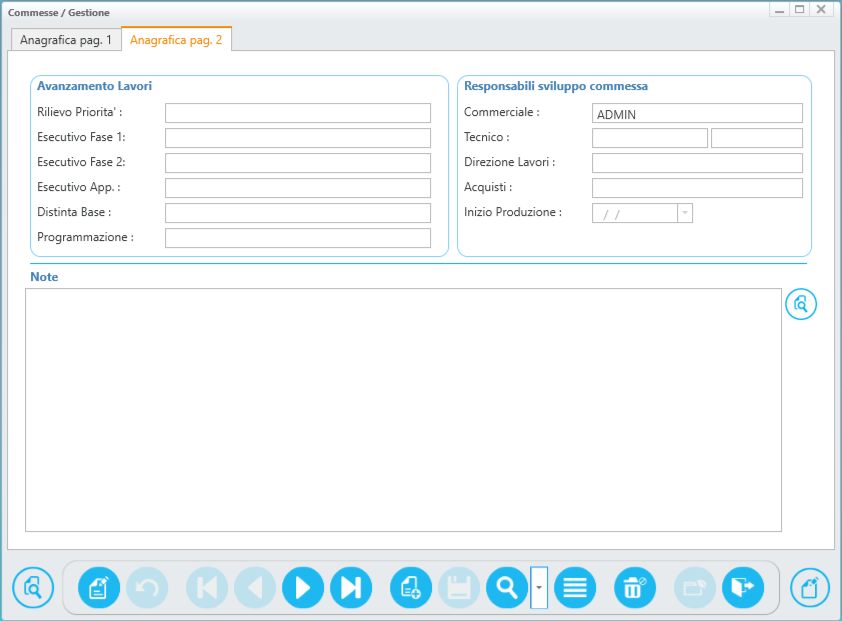Click the edit record icon in toolbar
Image resolution: width=842 pixels, height=621 pixels.
click(99, 587)
